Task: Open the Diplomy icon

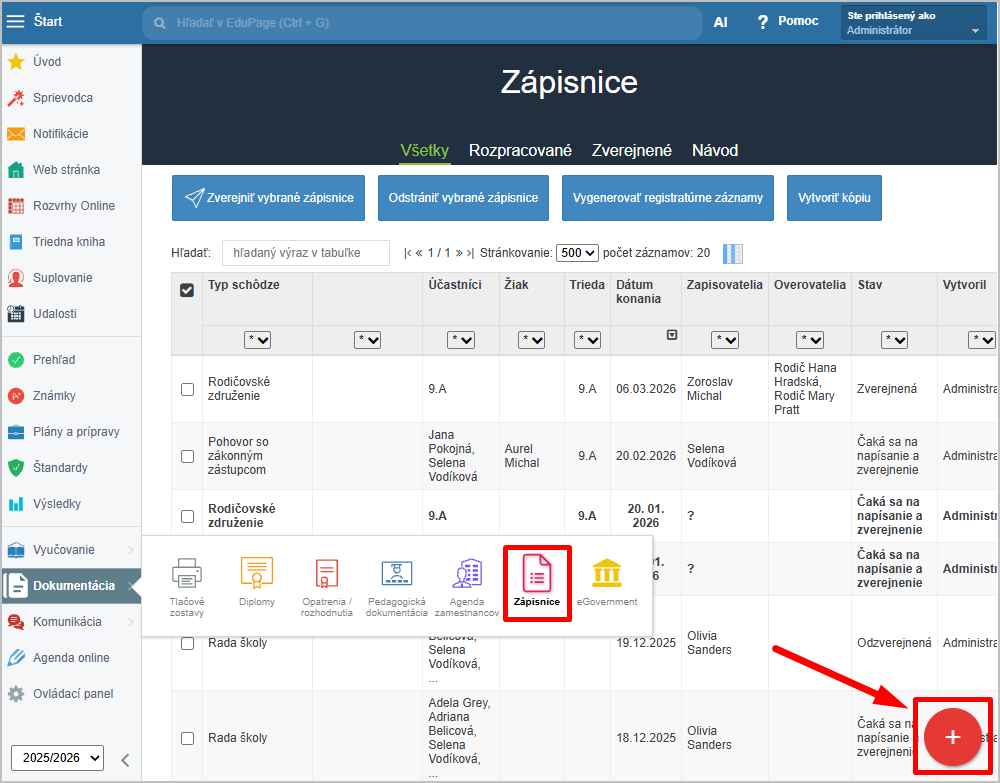Action: coord(257,581)
